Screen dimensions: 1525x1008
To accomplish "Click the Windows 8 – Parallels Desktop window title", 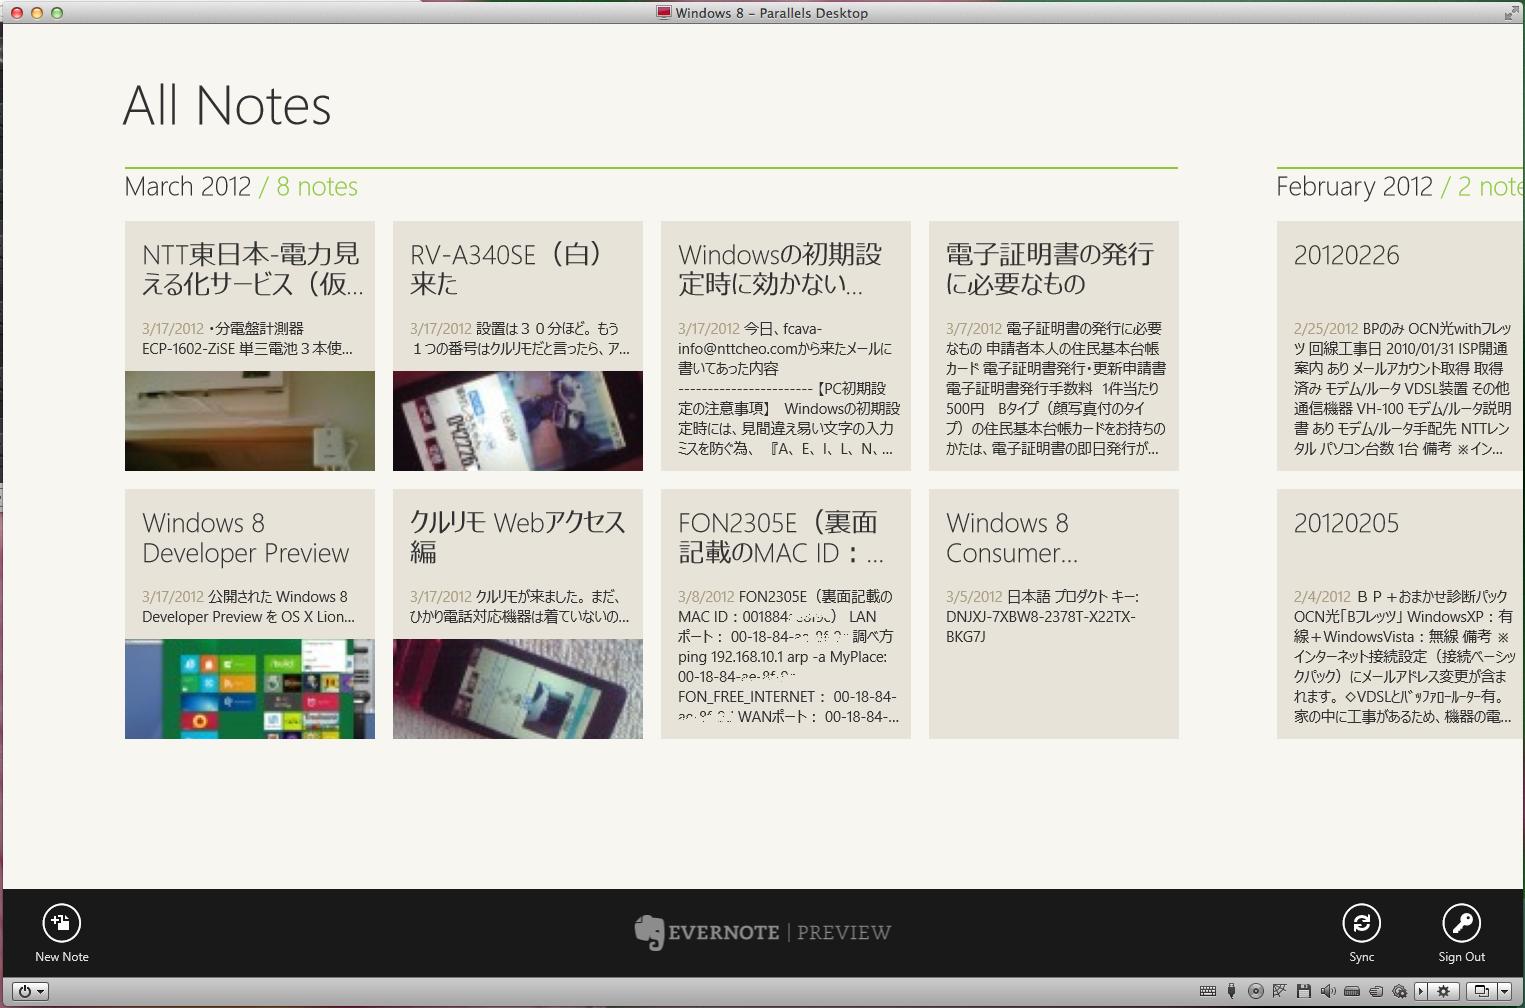I will coord(771,13).
